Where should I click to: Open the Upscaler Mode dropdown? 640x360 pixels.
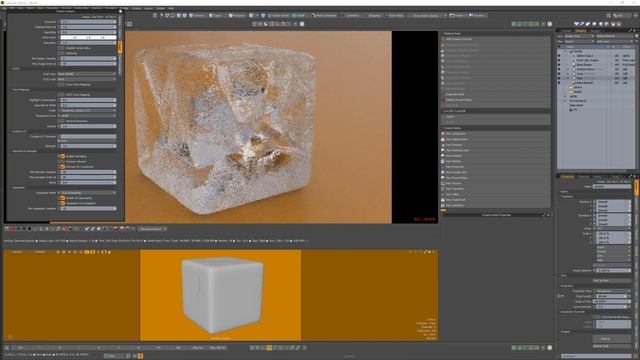tap(88, 193)
